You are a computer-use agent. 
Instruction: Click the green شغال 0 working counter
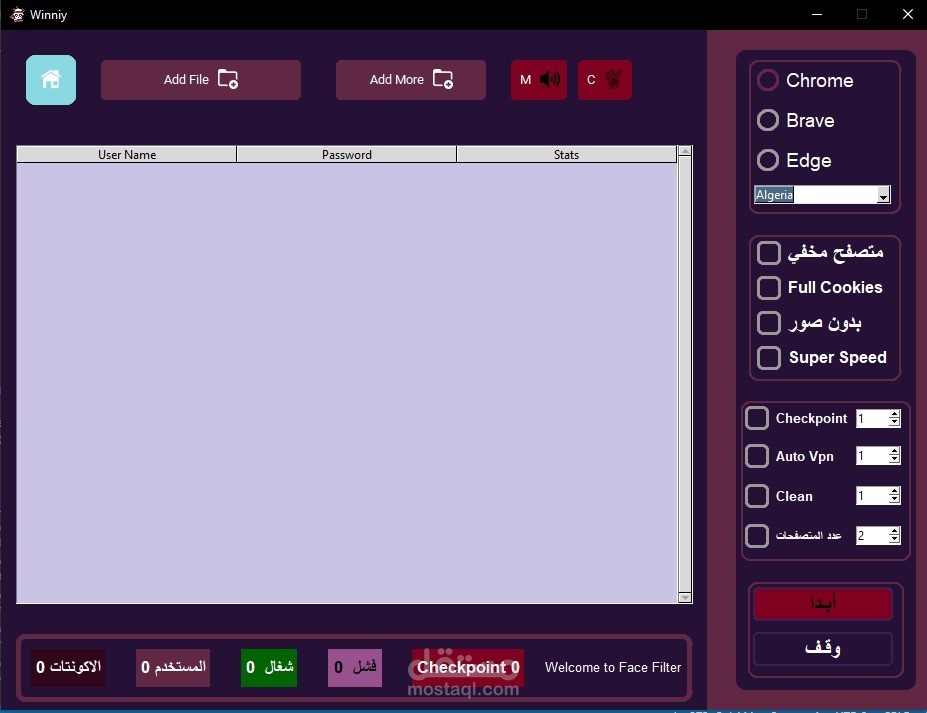269,667
